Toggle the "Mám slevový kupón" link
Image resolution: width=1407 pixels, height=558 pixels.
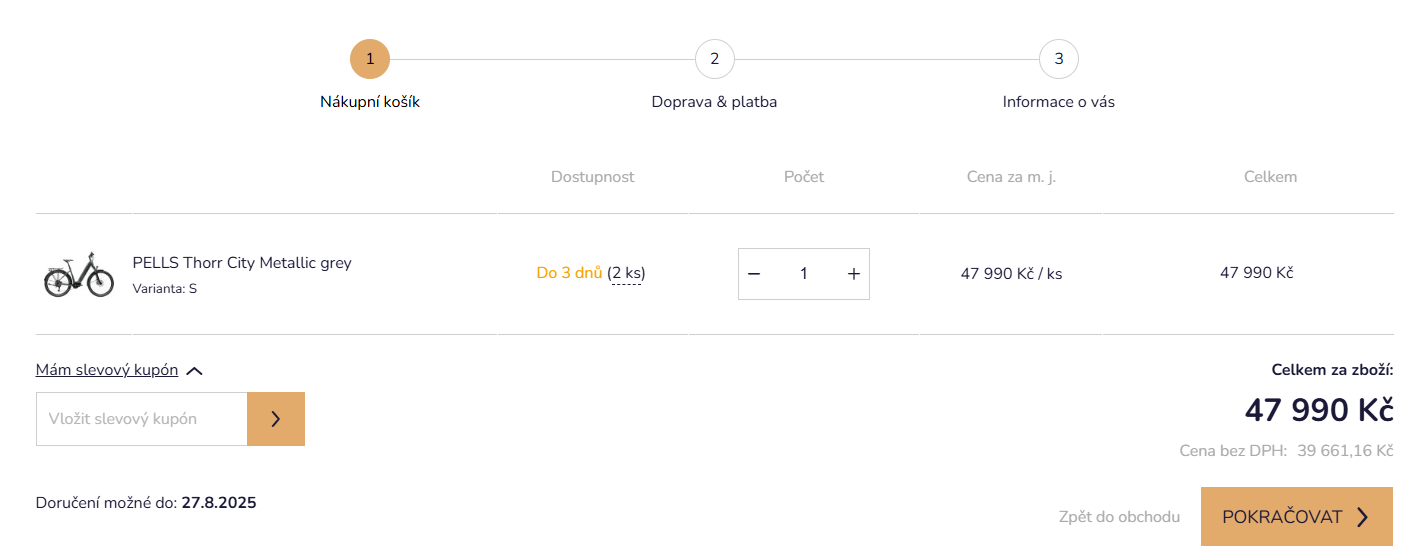coord(107,370)
